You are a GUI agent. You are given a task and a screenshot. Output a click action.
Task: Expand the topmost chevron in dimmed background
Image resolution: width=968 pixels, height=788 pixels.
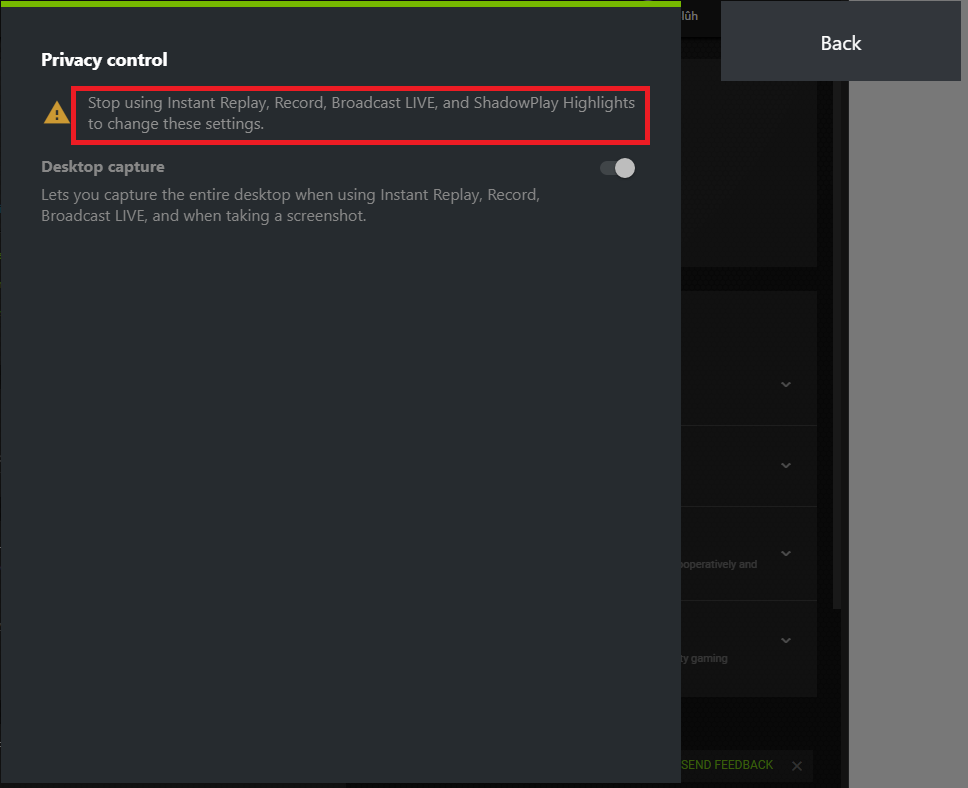click(x=785, y=384)
